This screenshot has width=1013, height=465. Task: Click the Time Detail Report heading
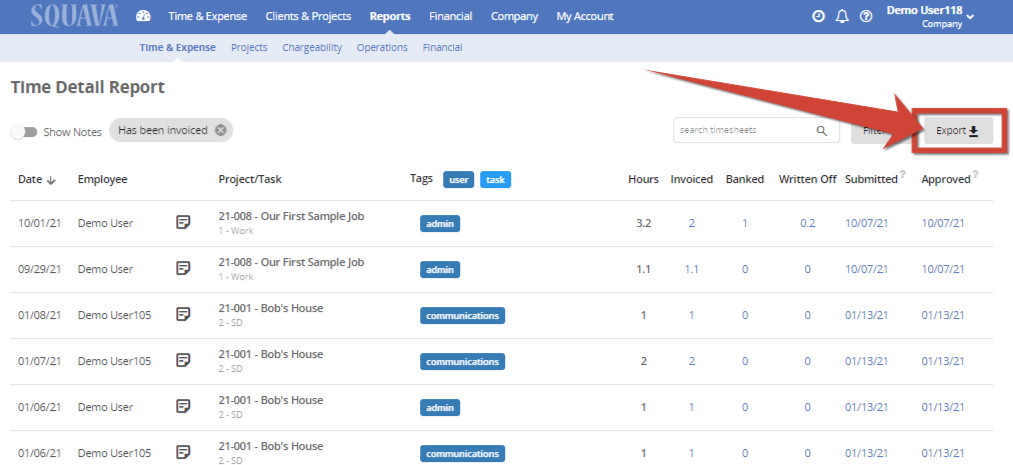pyautogui.click(x=88, y=87)
